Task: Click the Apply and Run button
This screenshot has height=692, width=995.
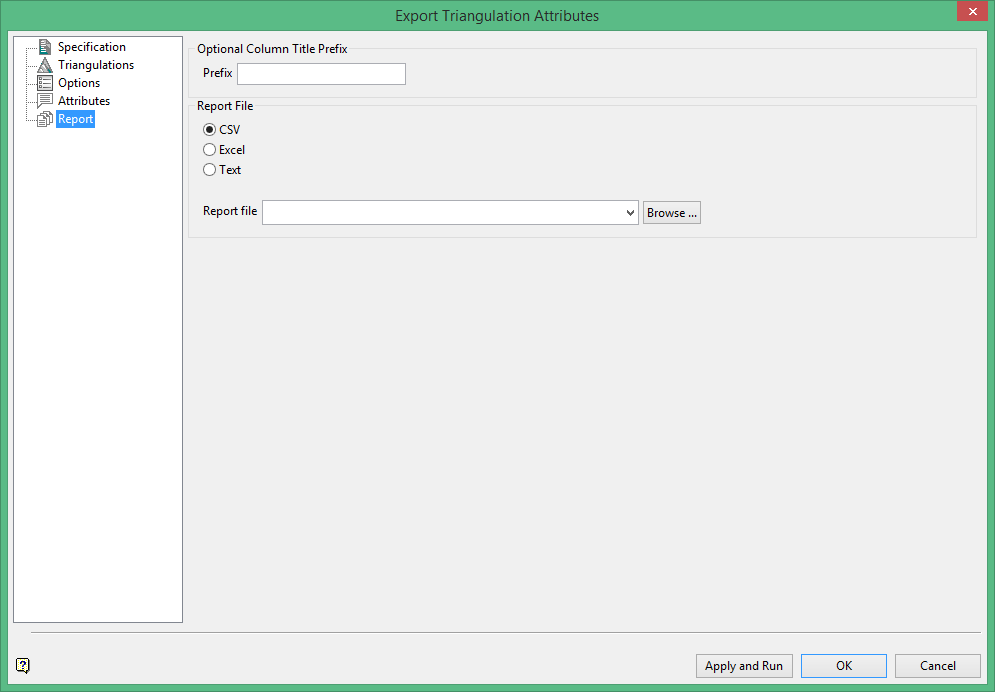Action: pyautogui.click(x=744, y=666)
